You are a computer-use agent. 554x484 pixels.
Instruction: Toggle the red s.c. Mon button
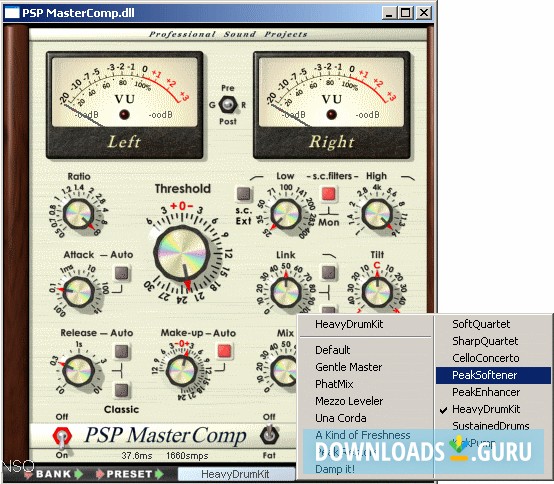click(329, 193)
